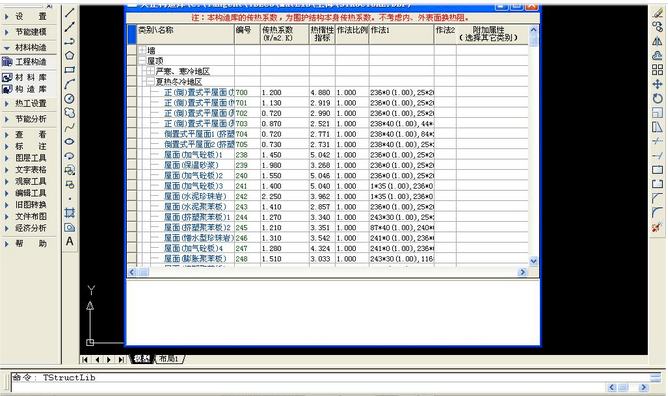Select the Construction Line tool
Image resolution: width=668 pixels, height=396 pixels.
70,27
